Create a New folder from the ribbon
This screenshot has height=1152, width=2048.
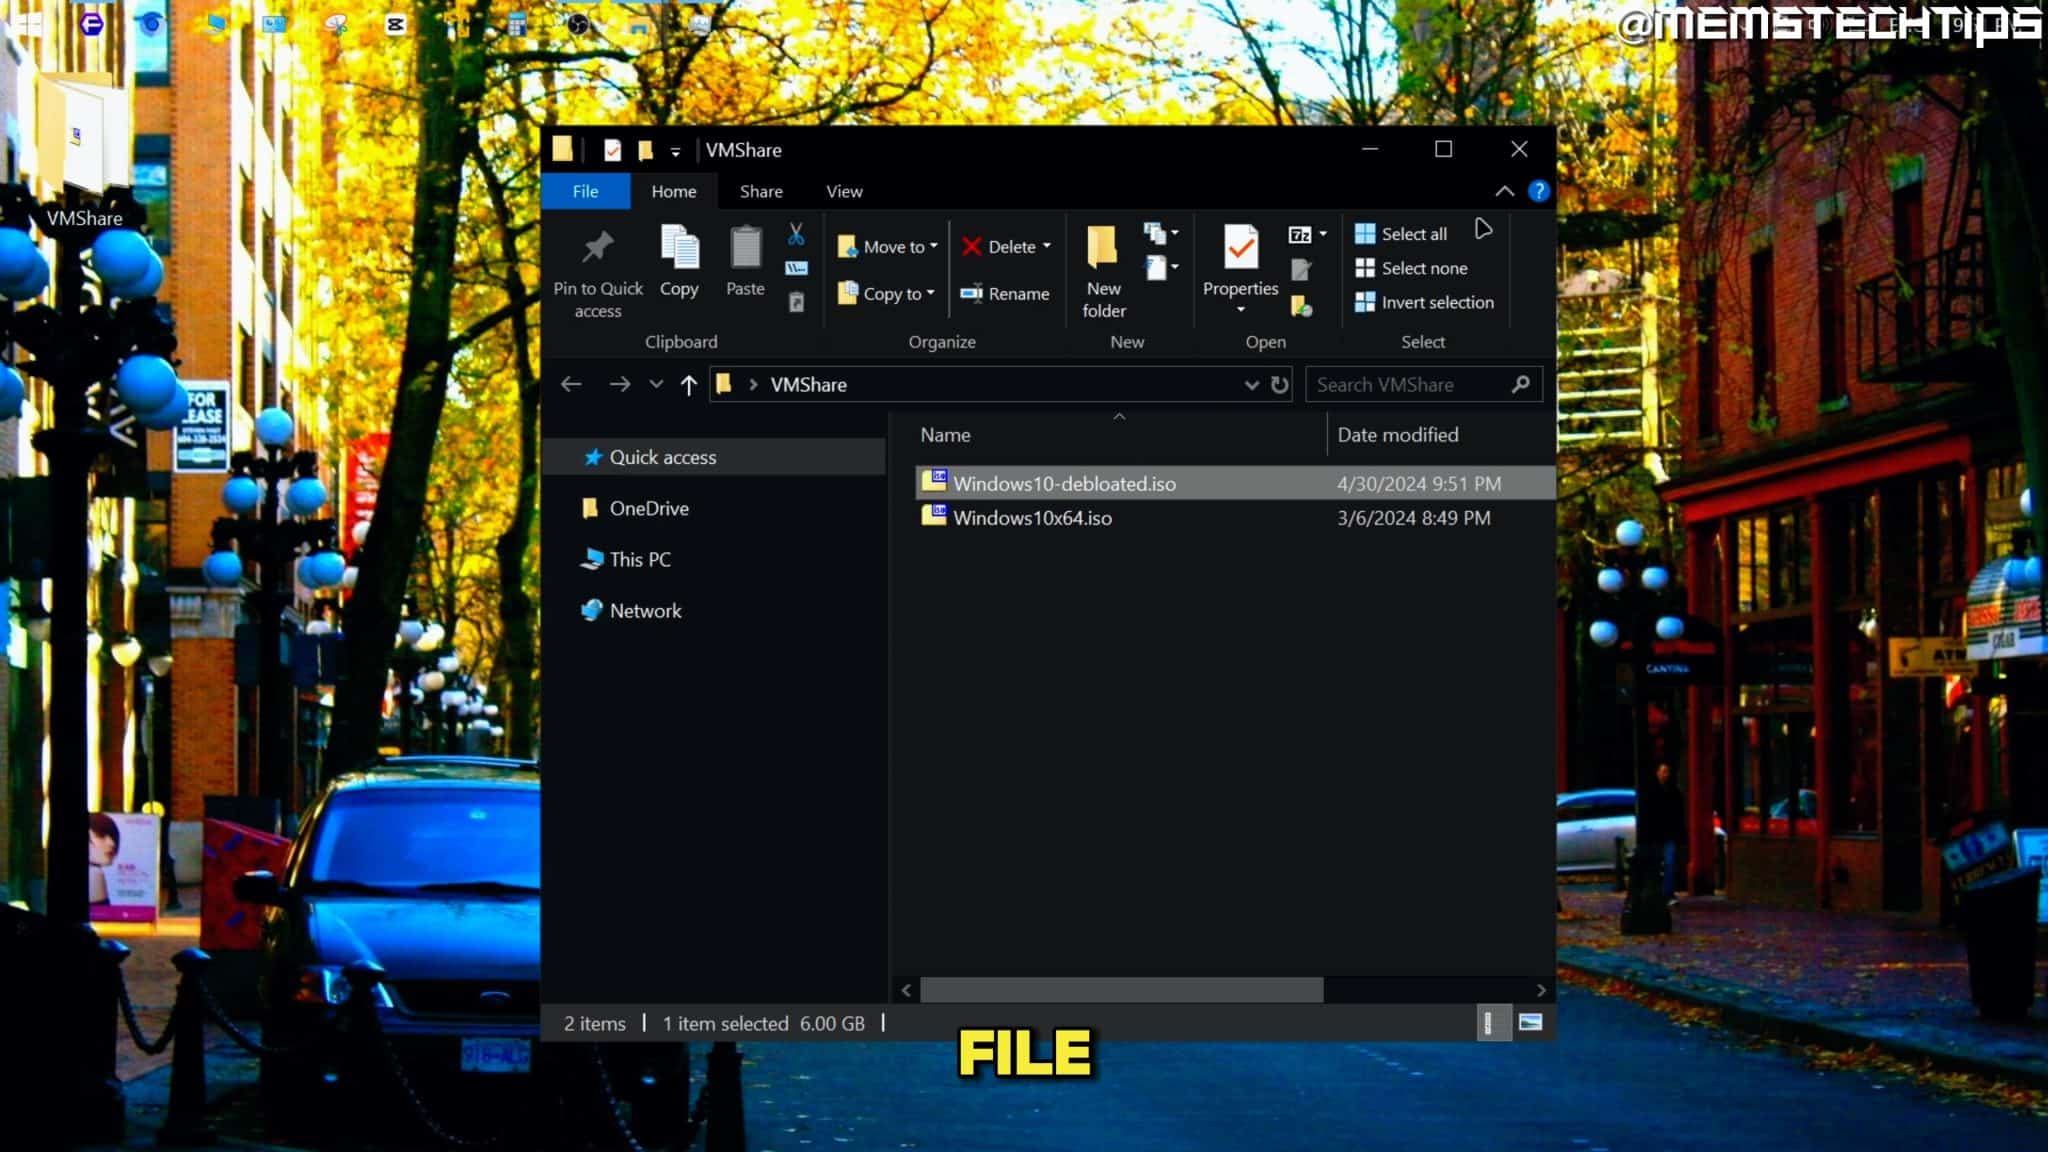[x=1103, y=271]
